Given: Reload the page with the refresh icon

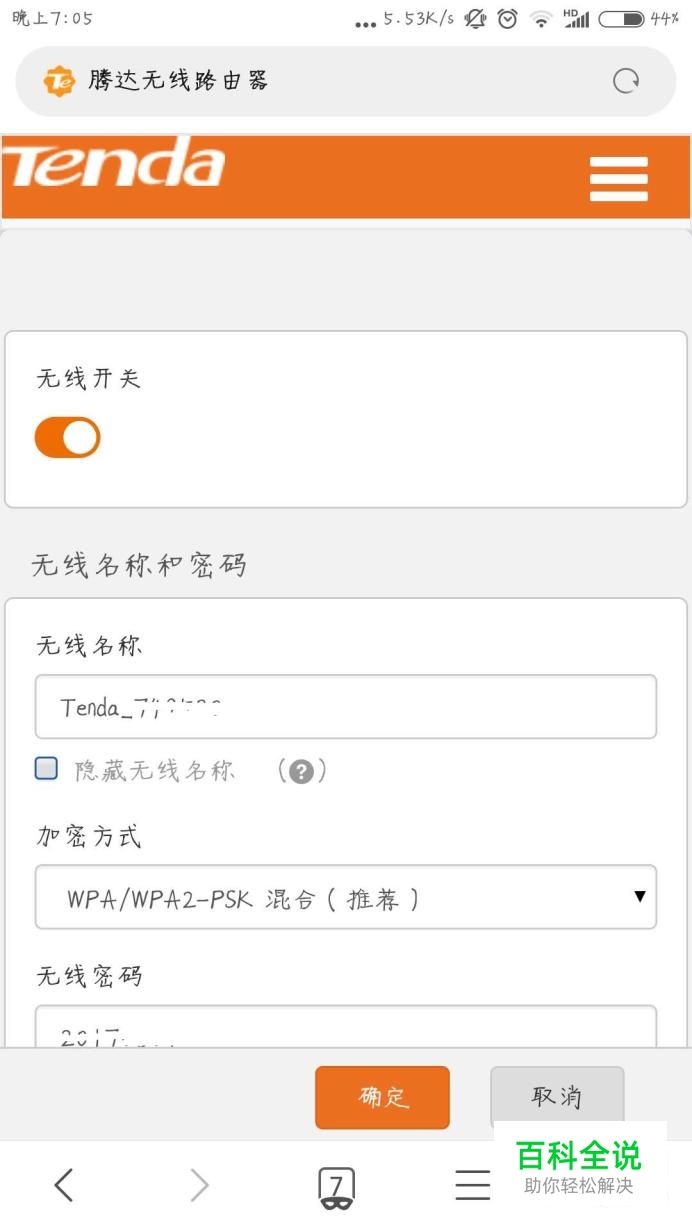Looking at the screenshot, I should click(x=626, y=81).
